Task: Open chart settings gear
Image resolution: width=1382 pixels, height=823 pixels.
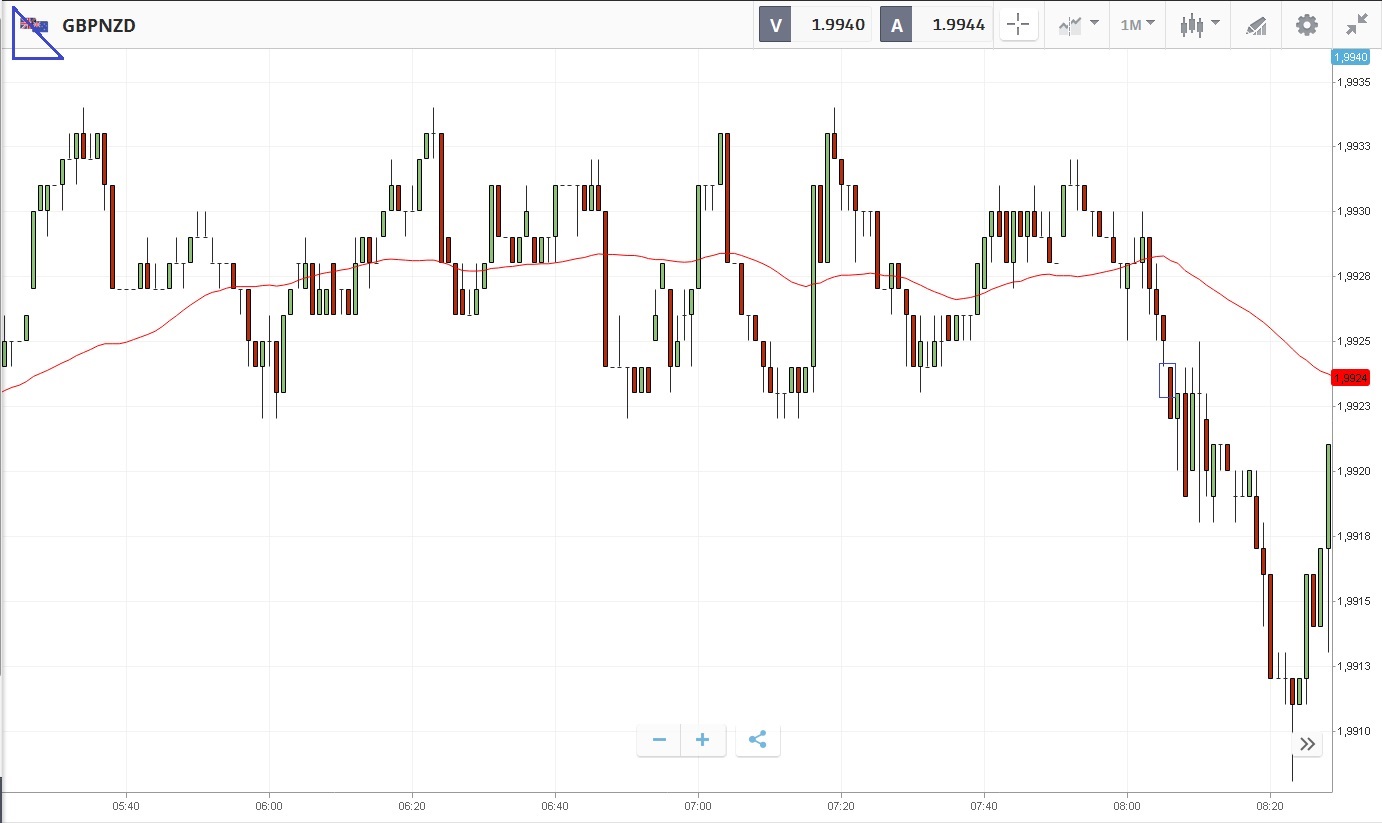Action: tap(1307, 25)
